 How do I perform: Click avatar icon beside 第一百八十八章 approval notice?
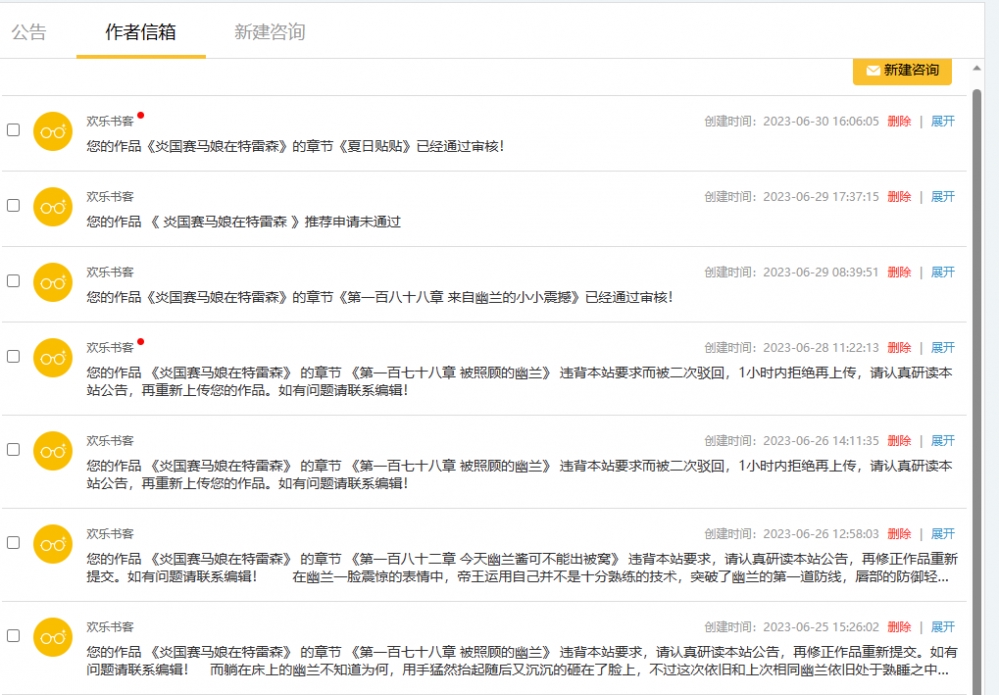52,281
